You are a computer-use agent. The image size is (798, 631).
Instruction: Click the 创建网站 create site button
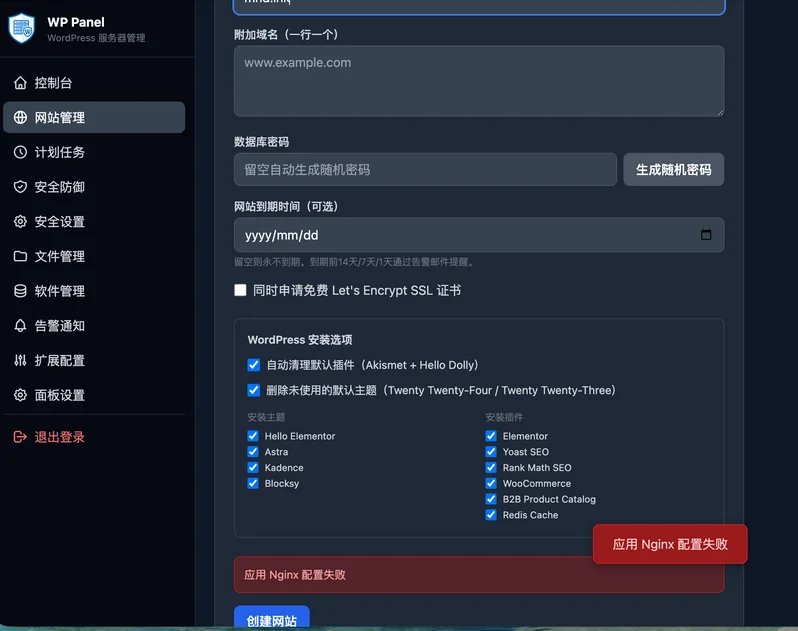click(x=272, y=618)
